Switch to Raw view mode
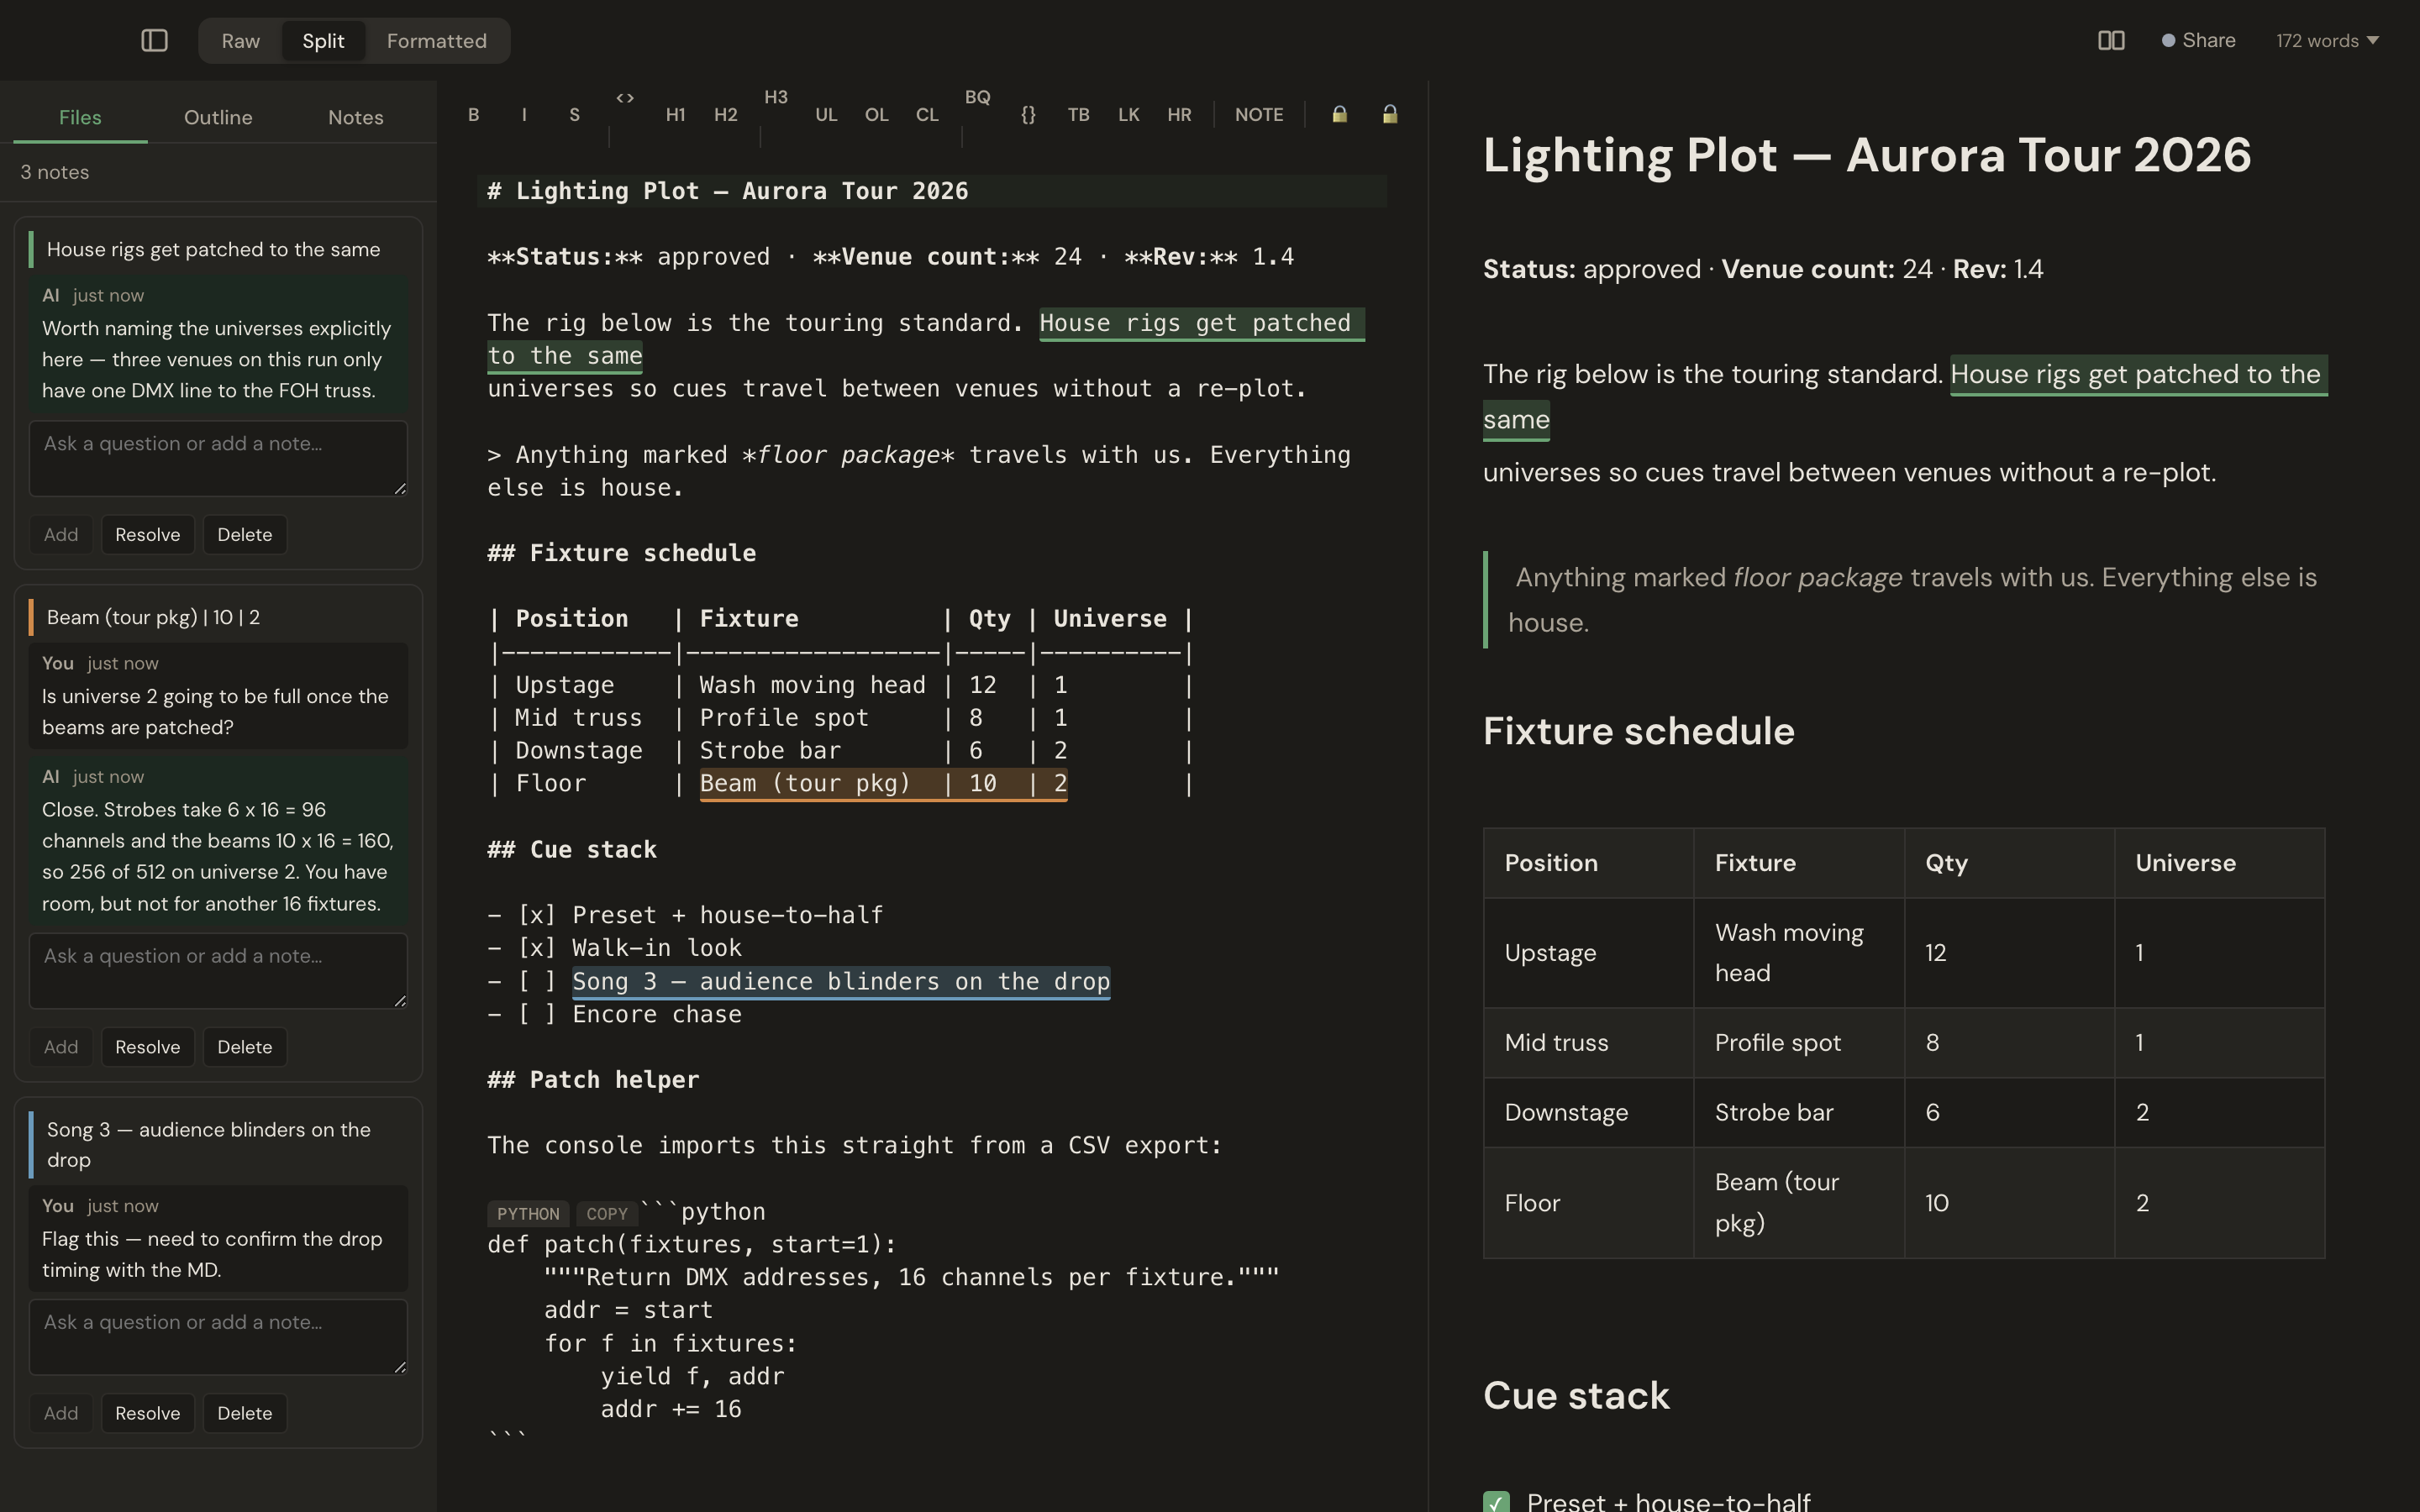Viewport: 2420px width, 1512px height. click(x=240, y=41)
